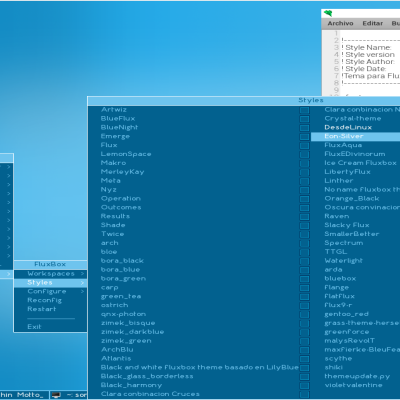Apply the FluxEDivinorum style
Image resolution: width=400 pixels, height=400 pixels.
356,154
